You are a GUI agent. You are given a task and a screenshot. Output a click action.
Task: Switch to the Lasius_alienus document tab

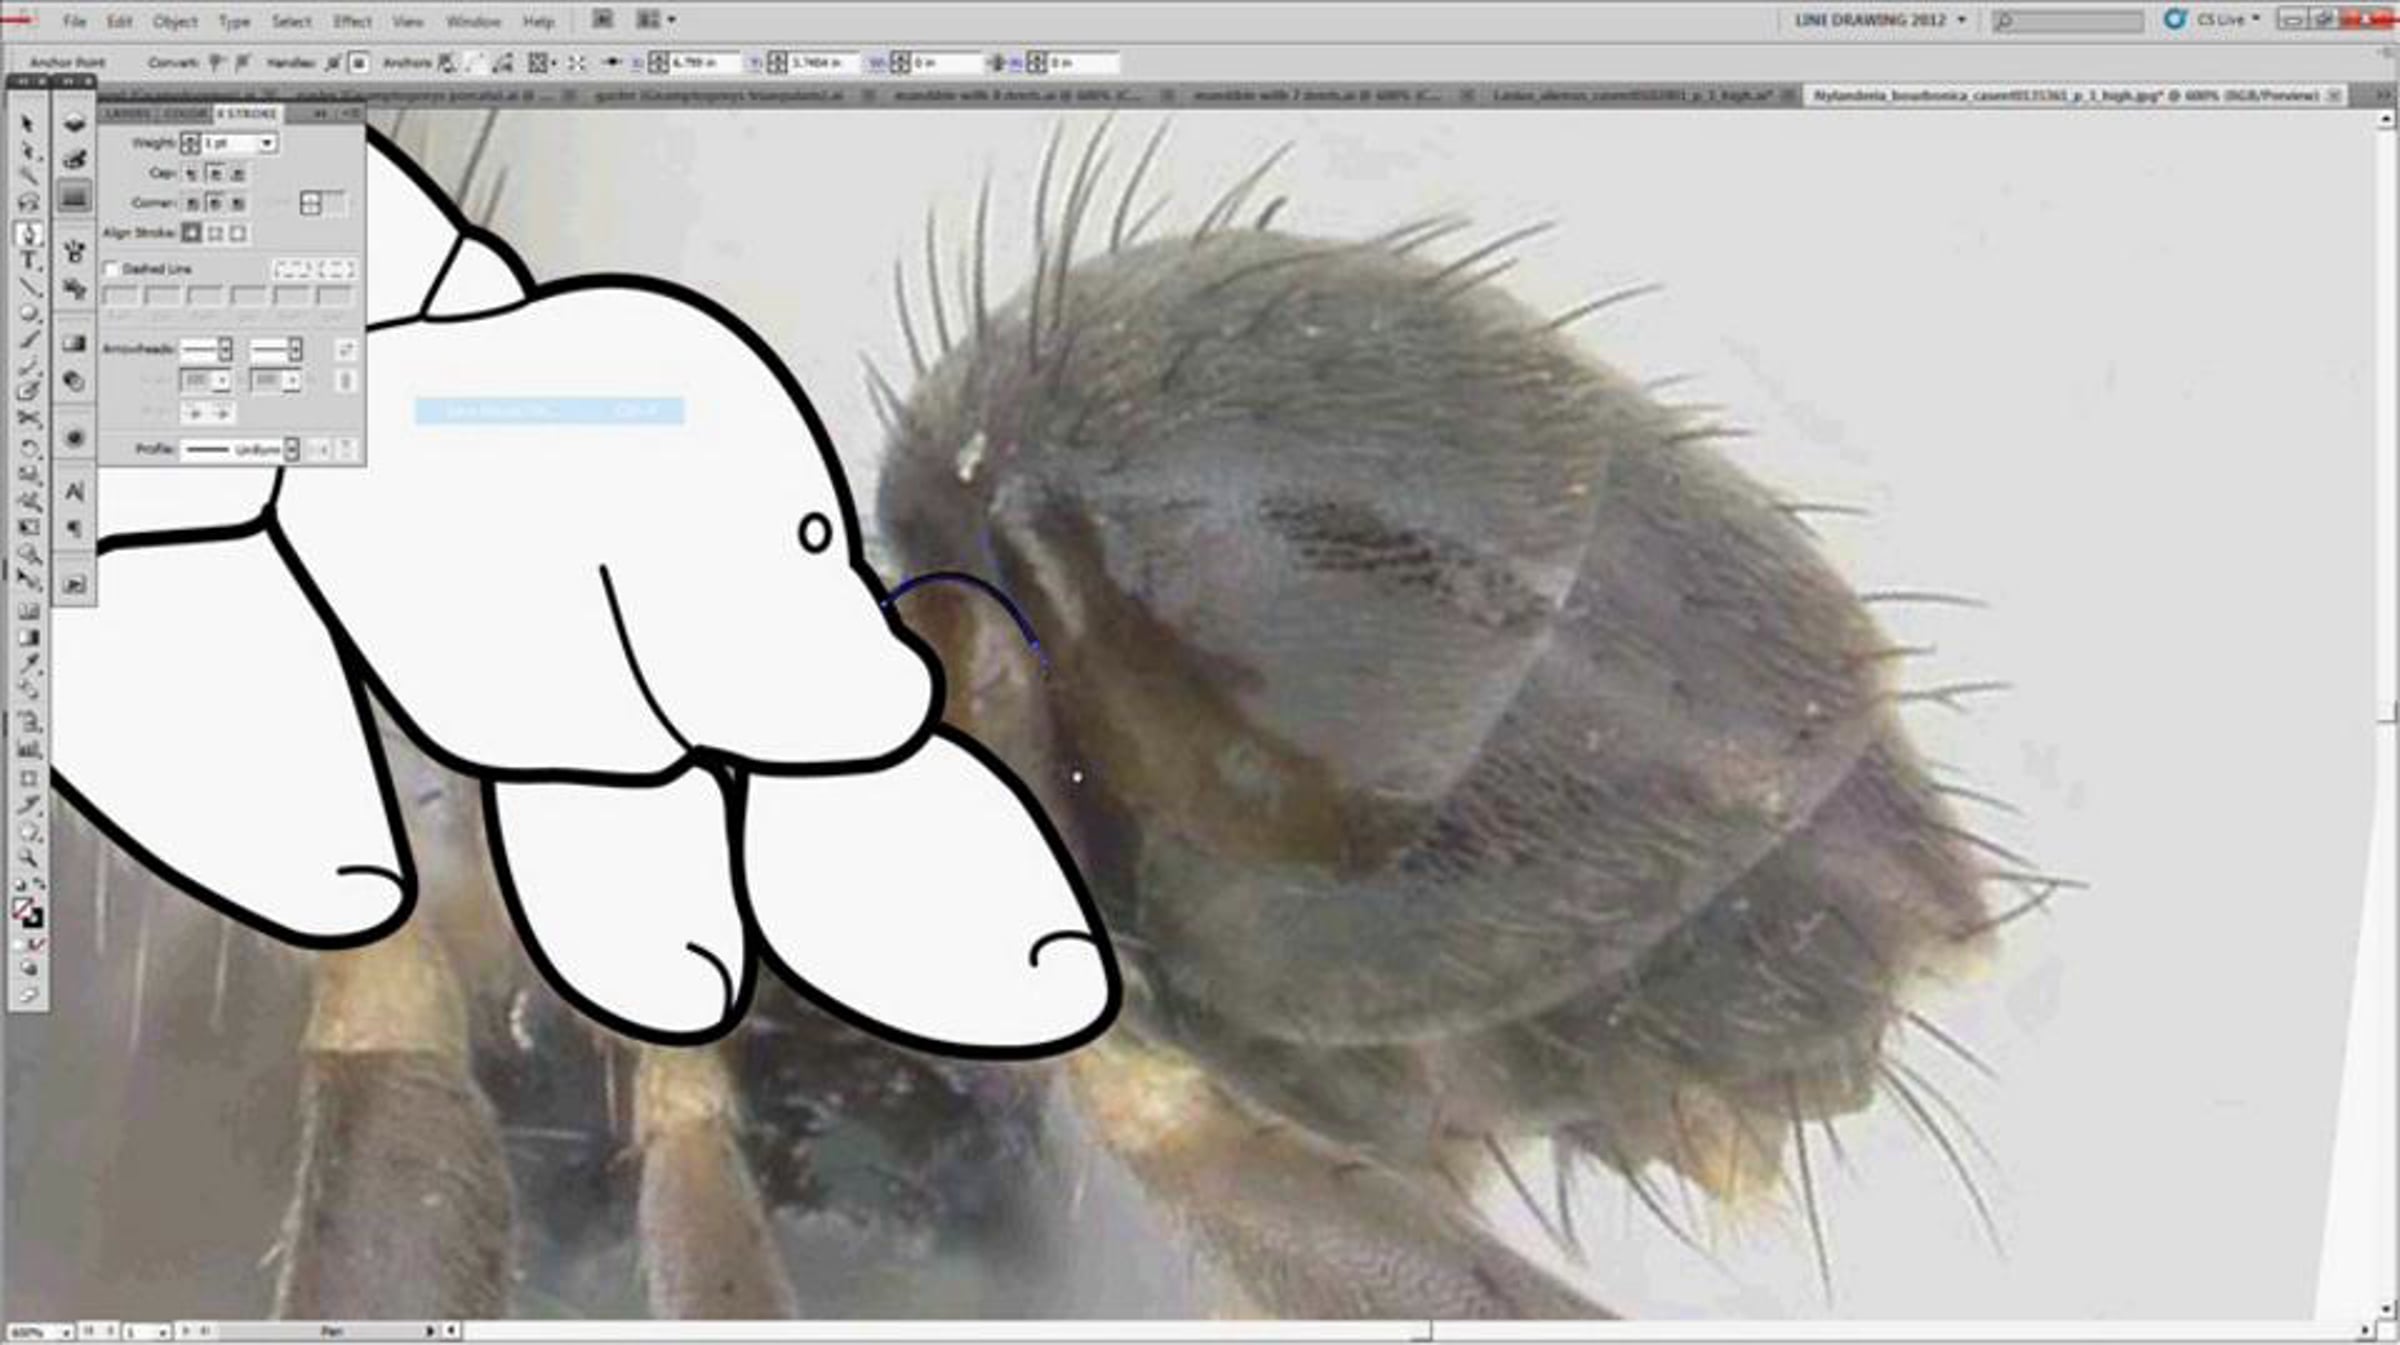tap(1632, 96)
